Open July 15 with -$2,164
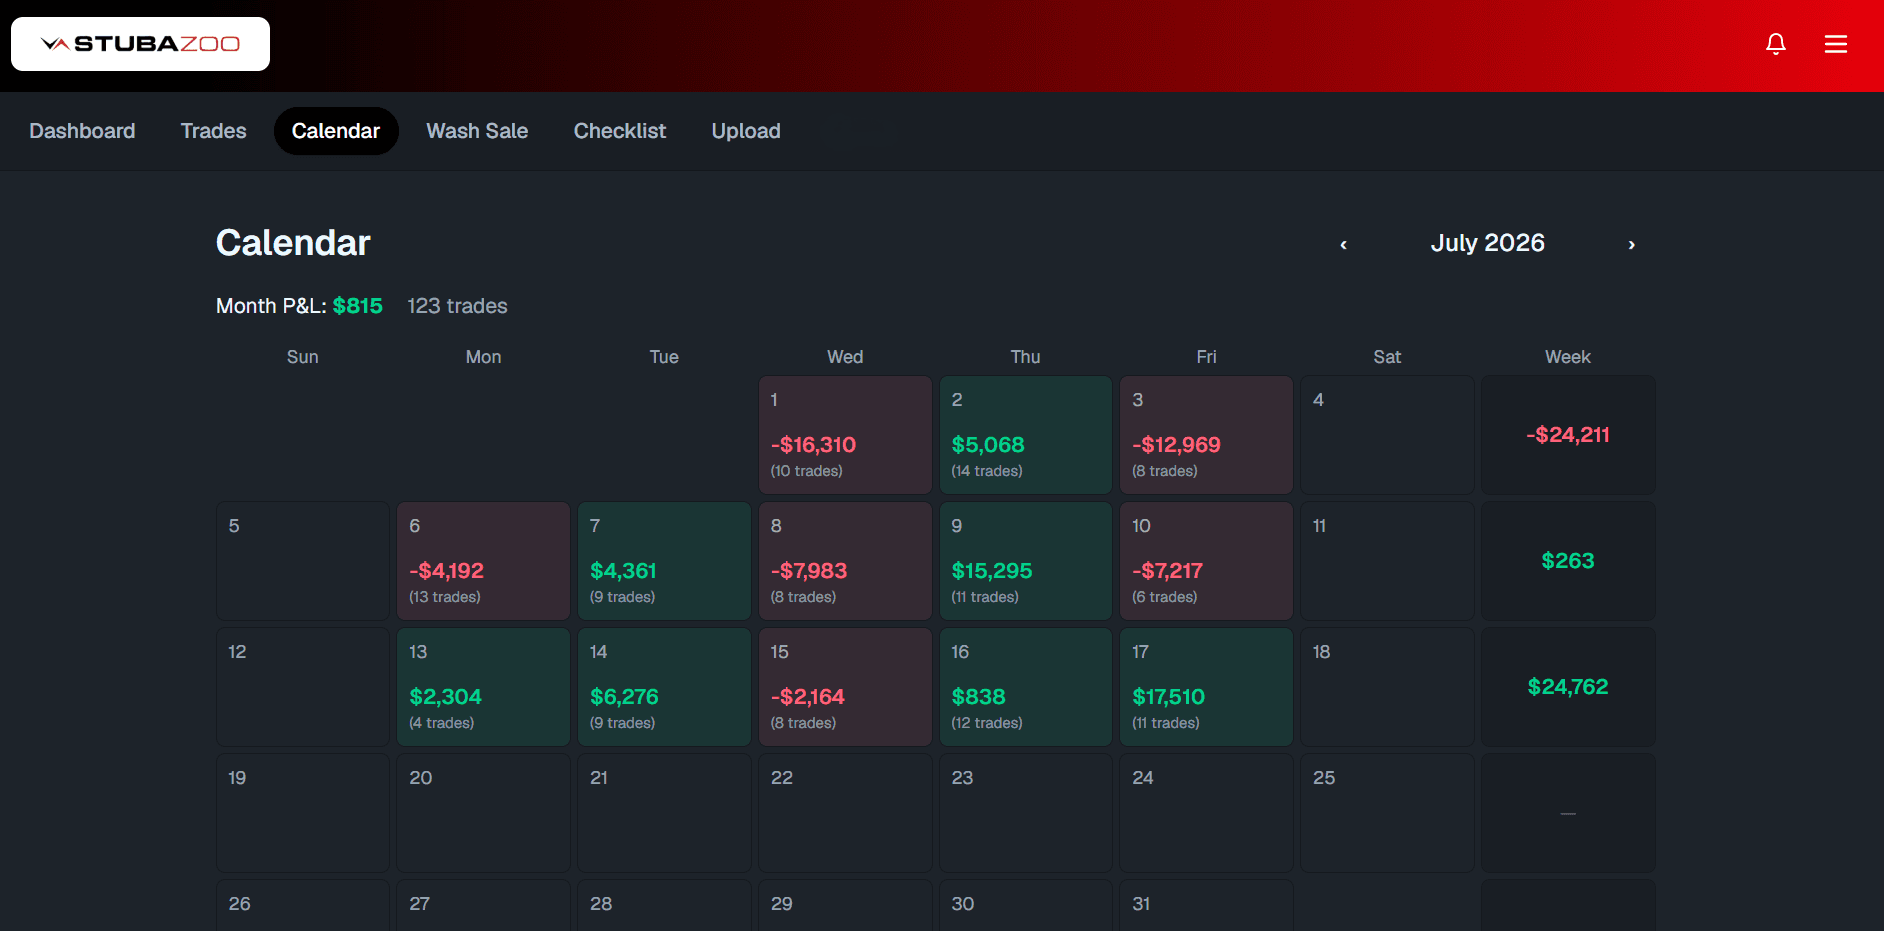Screen dimensions: 1884x931 pos(845,687)
